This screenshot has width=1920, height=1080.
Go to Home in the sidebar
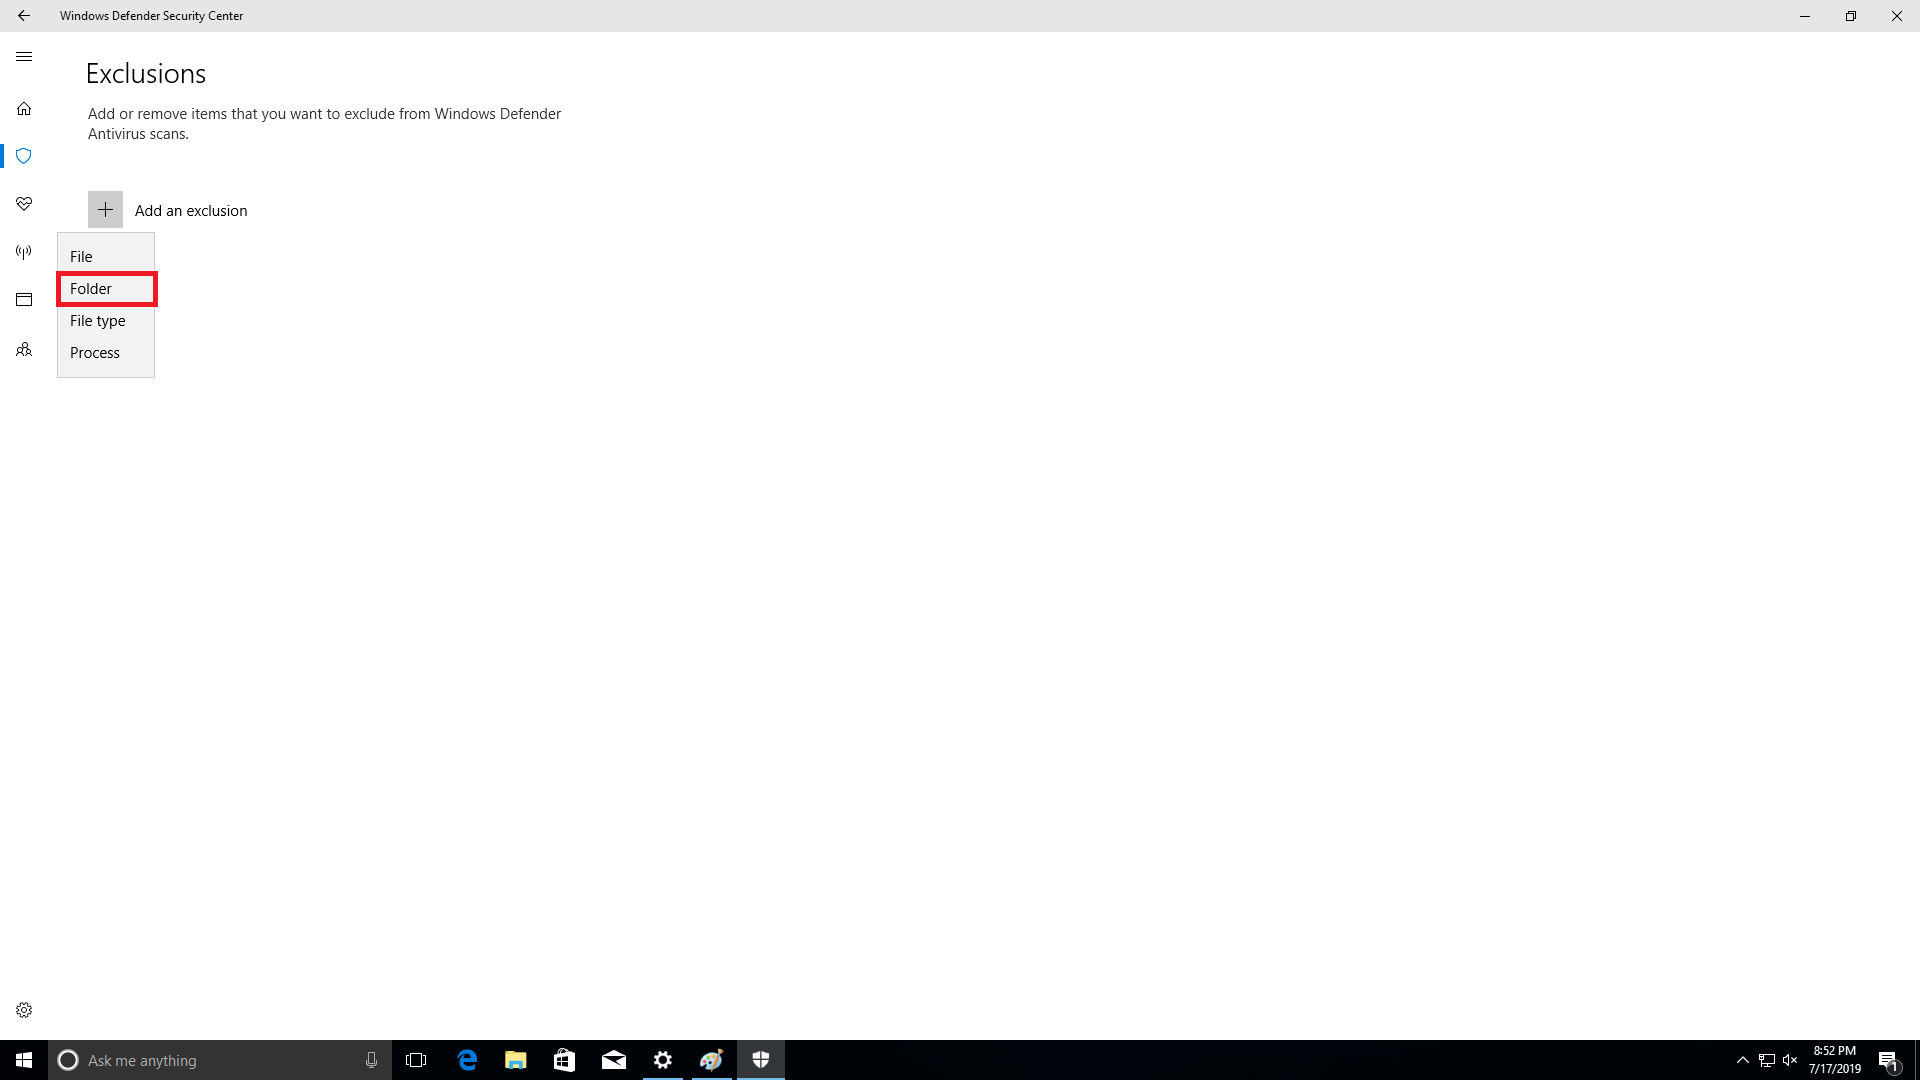click(x=24, y=108)
